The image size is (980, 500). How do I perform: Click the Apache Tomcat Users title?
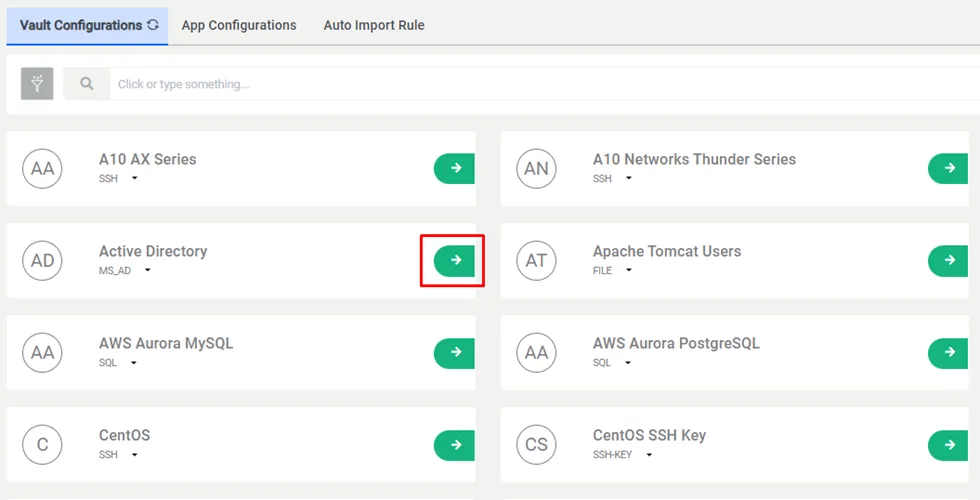[x=667, y=251]
